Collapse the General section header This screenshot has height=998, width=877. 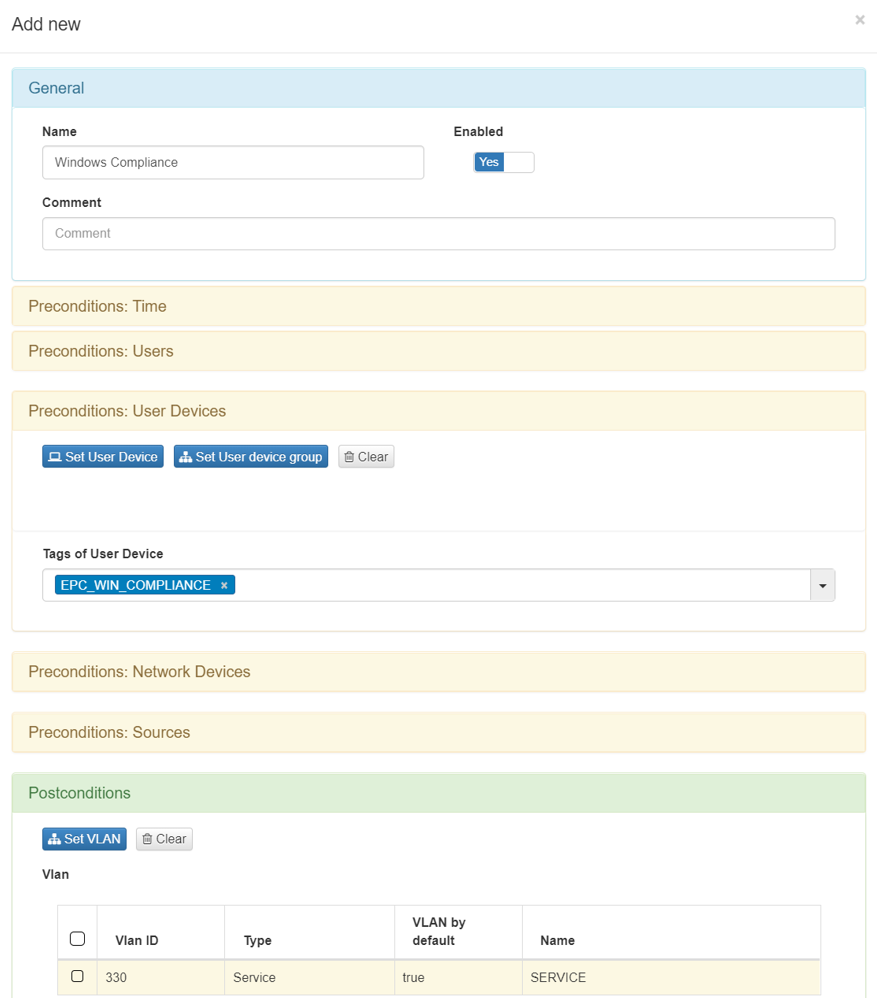point(56,88)
